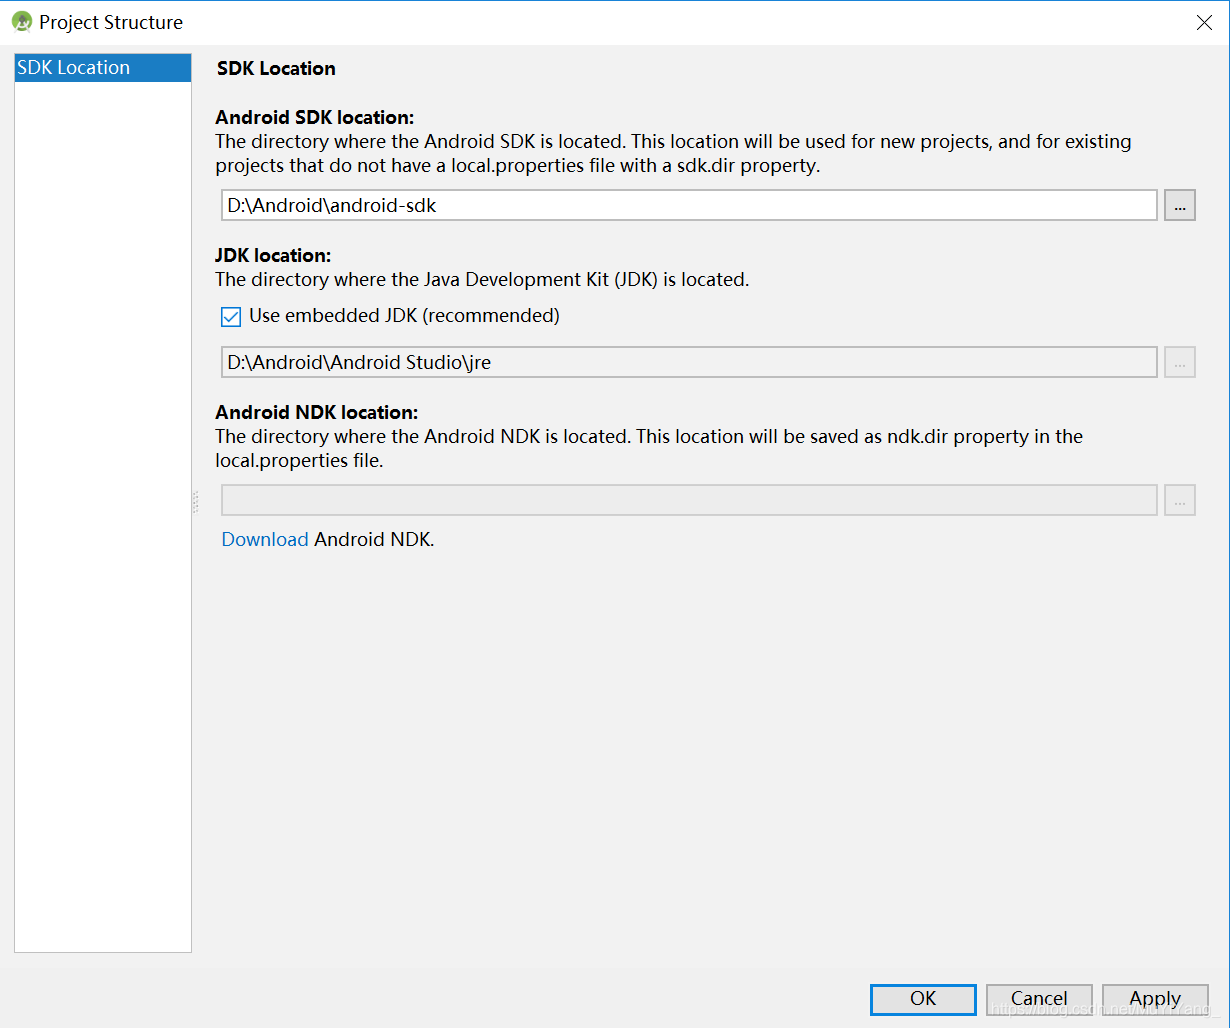This screenshot has width=1230, height=1028.
Task: Cancel the Project Structure dialog
Action: click(x=1039, y=998)
